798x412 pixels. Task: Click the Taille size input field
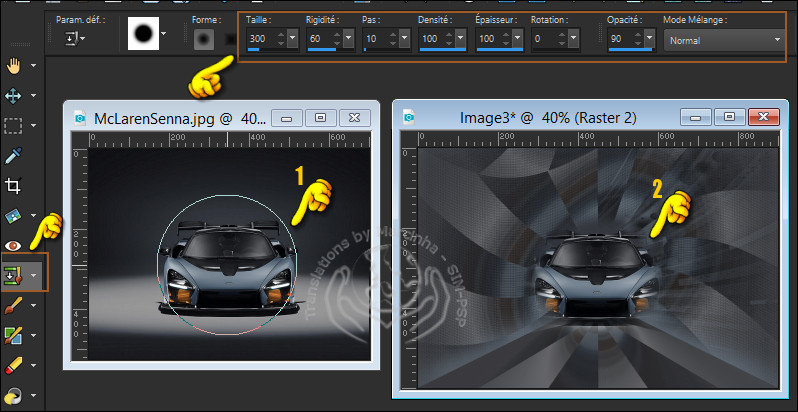[260, 38]
